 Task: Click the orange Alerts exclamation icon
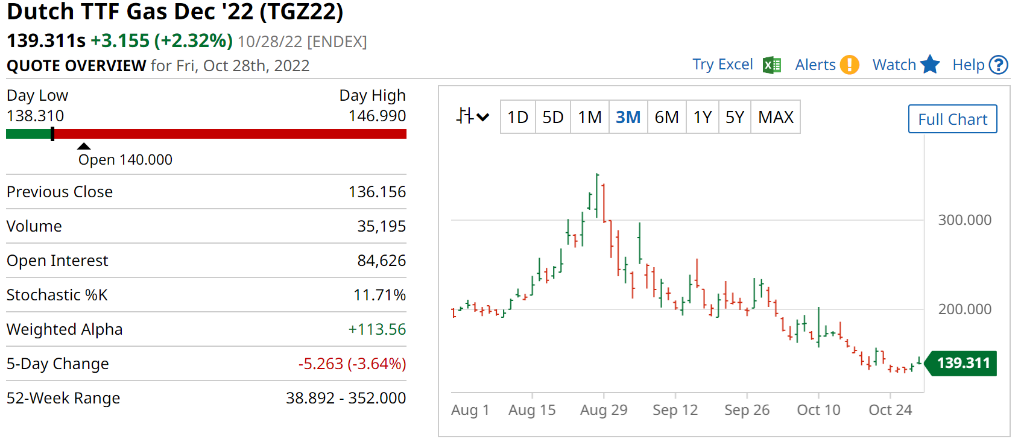tap(850, 65)
